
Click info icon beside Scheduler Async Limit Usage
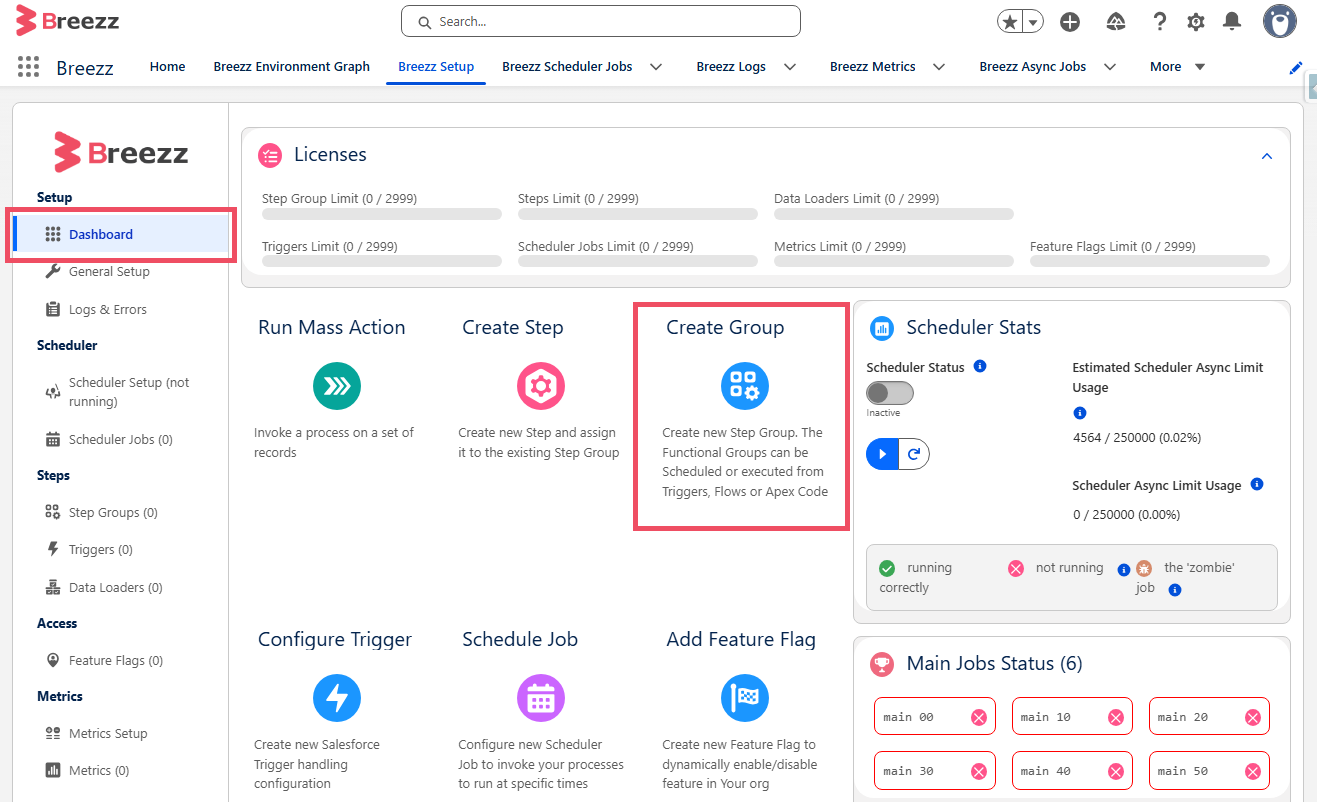[x=1257, y=484]
